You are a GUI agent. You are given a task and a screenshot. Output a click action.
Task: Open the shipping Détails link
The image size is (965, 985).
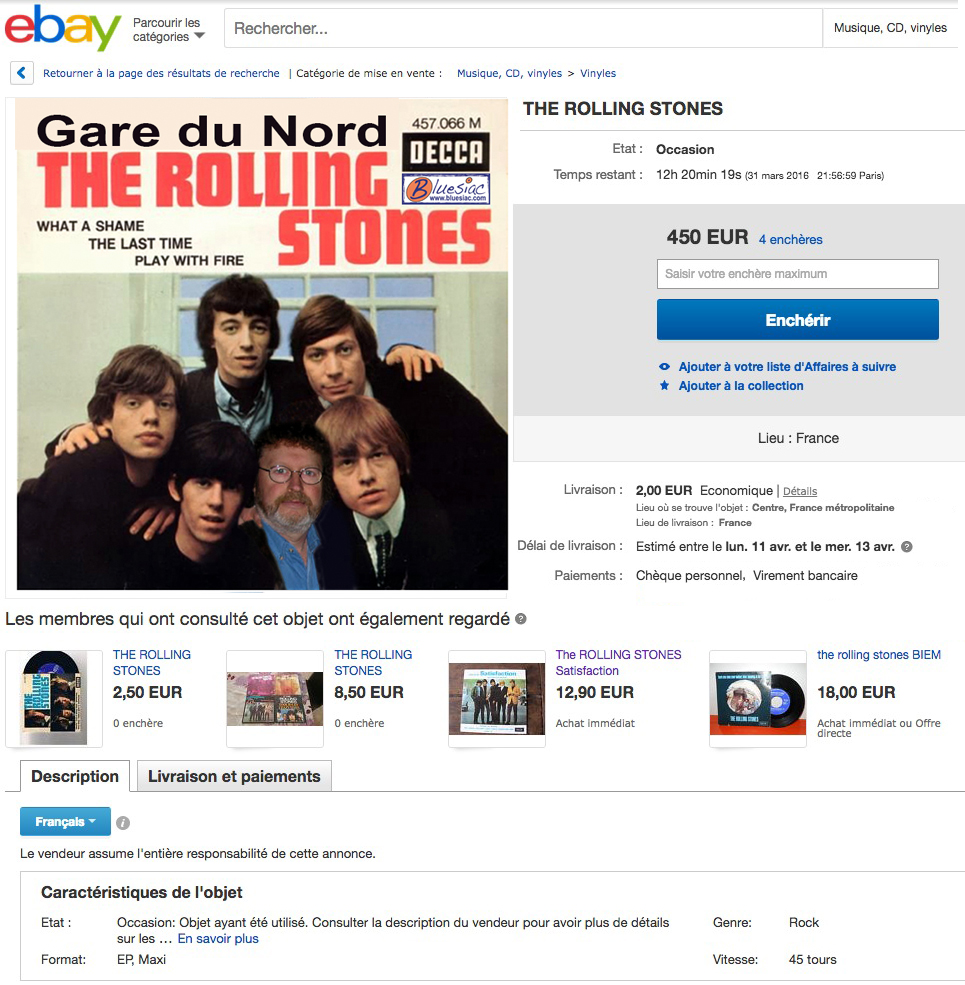point(799,492)
